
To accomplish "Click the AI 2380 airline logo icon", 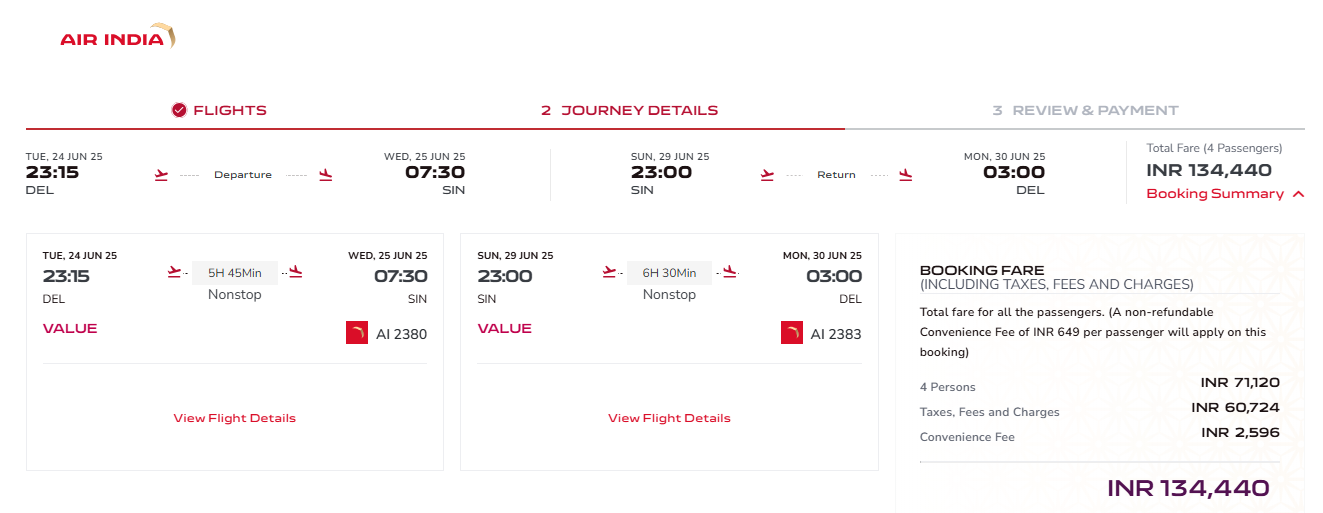I will pyautogui.click(x=357, y=333).
